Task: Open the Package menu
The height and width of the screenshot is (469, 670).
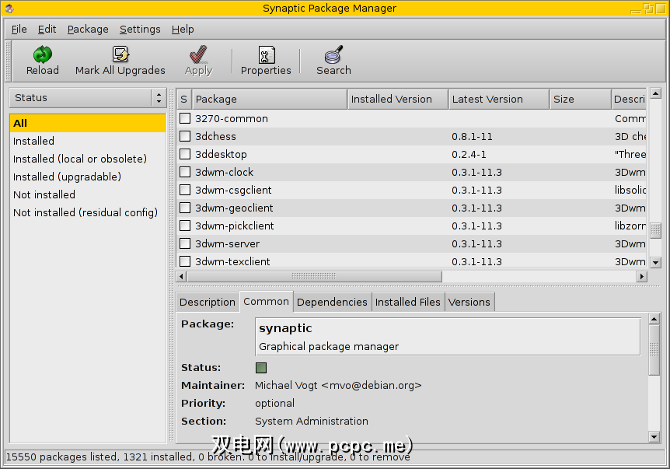Action: pos(88,29)
